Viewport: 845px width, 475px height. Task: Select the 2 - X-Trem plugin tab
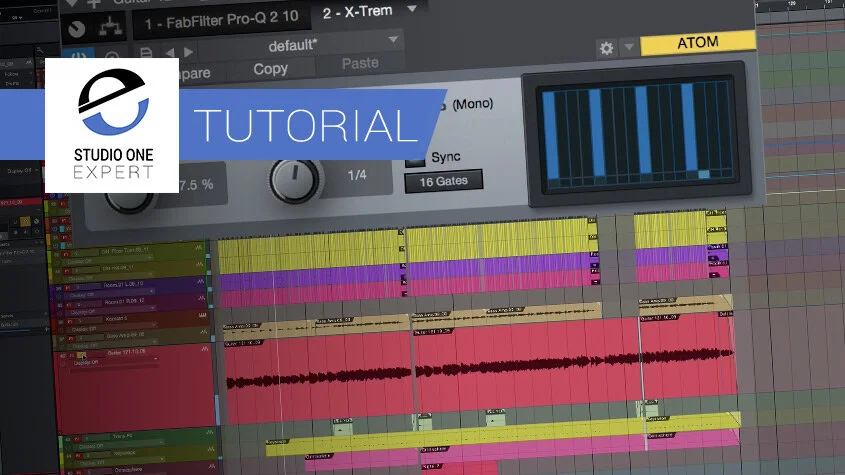point(357,11)
